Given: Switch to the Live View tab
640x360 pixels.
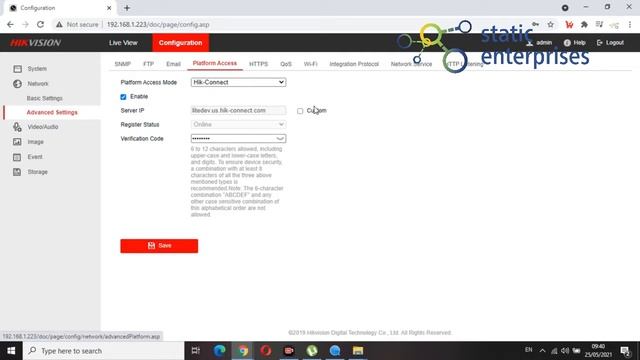Looking at the screenshot, I should pyautogui.click(x=123, y=43).
